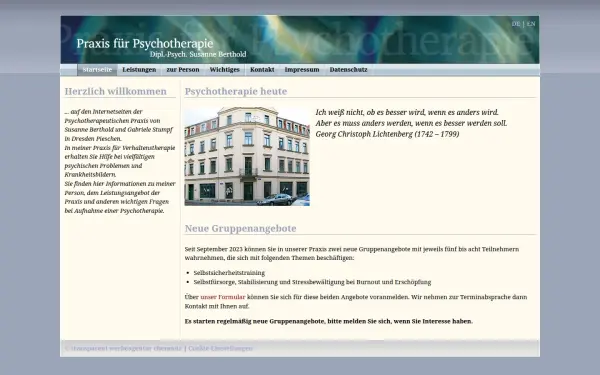Click the 'Psychotherapie heute' heading

click(x=236, y=91)
